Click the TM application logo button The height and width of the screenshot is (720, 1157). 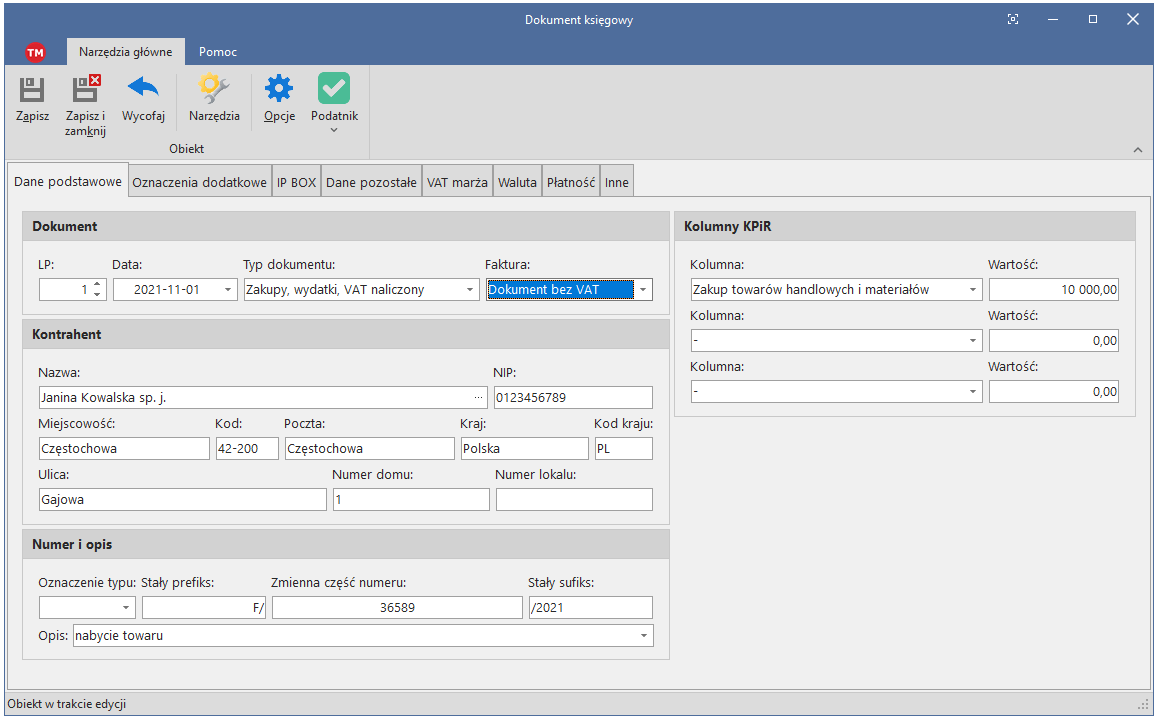36,52
